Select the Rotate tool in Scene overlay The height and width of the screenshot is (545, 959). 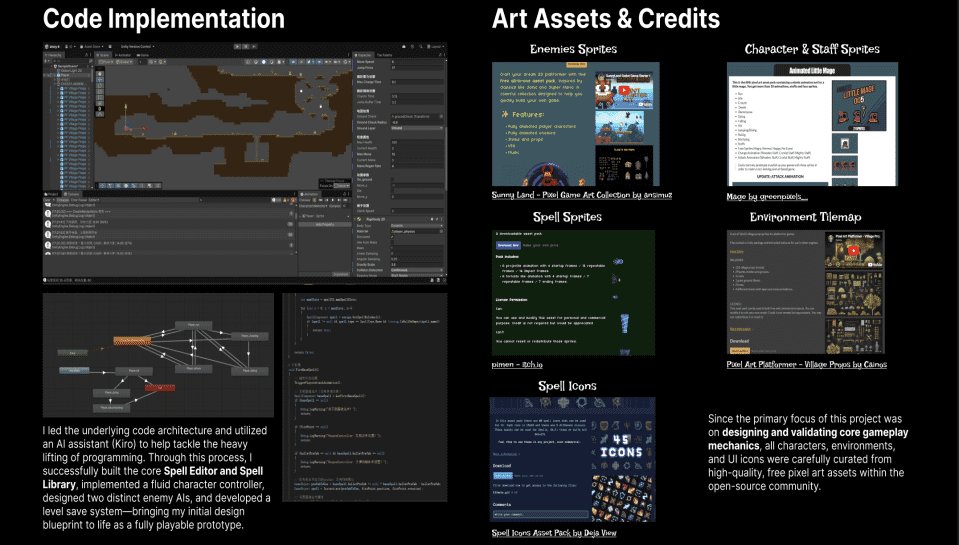(x=100, y=86)
